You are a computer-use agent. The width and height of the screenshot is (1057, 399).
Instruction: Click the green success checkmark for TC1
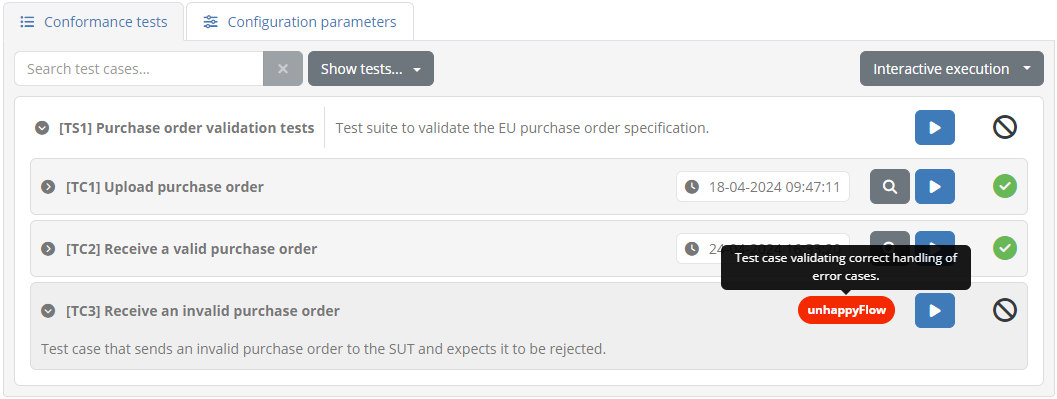(x=1004, y=186)
